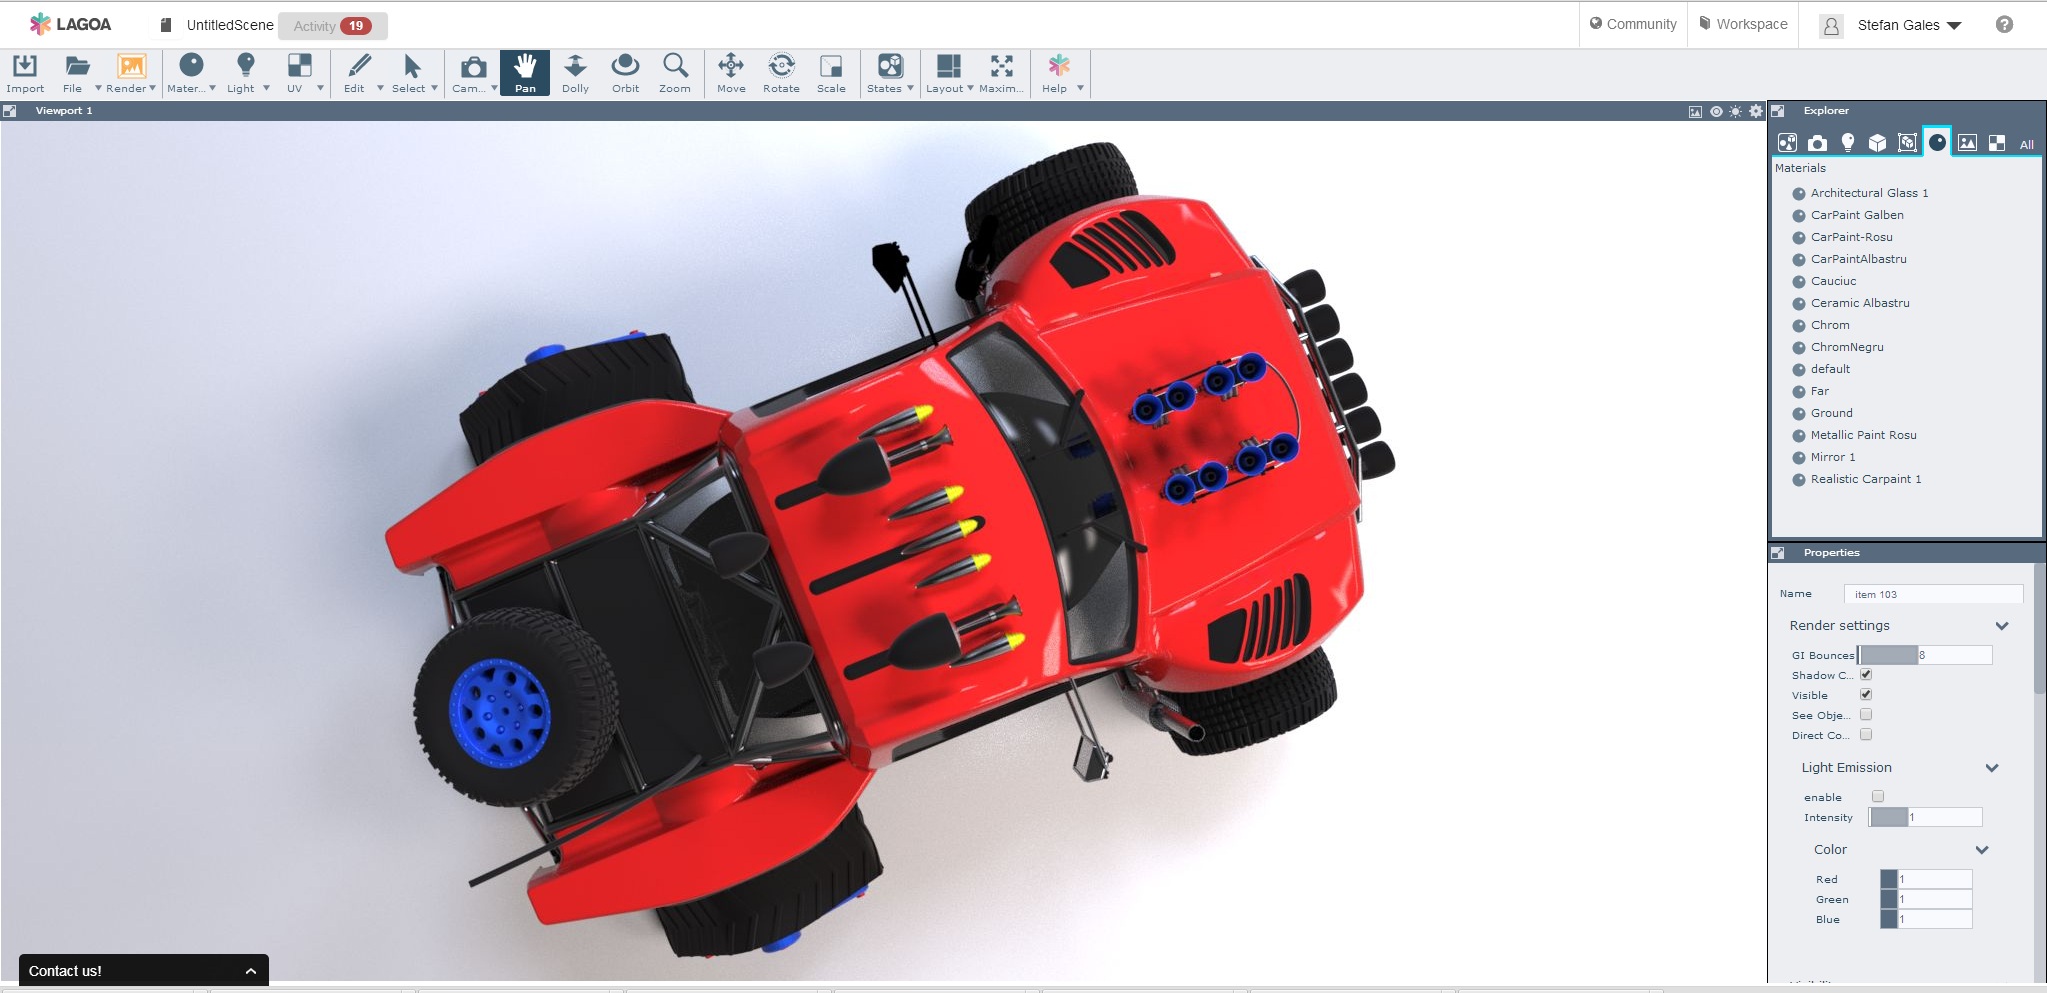Toggle the Visible checkbox
Screen dimensions: 2047x993
pos(1866,695)
